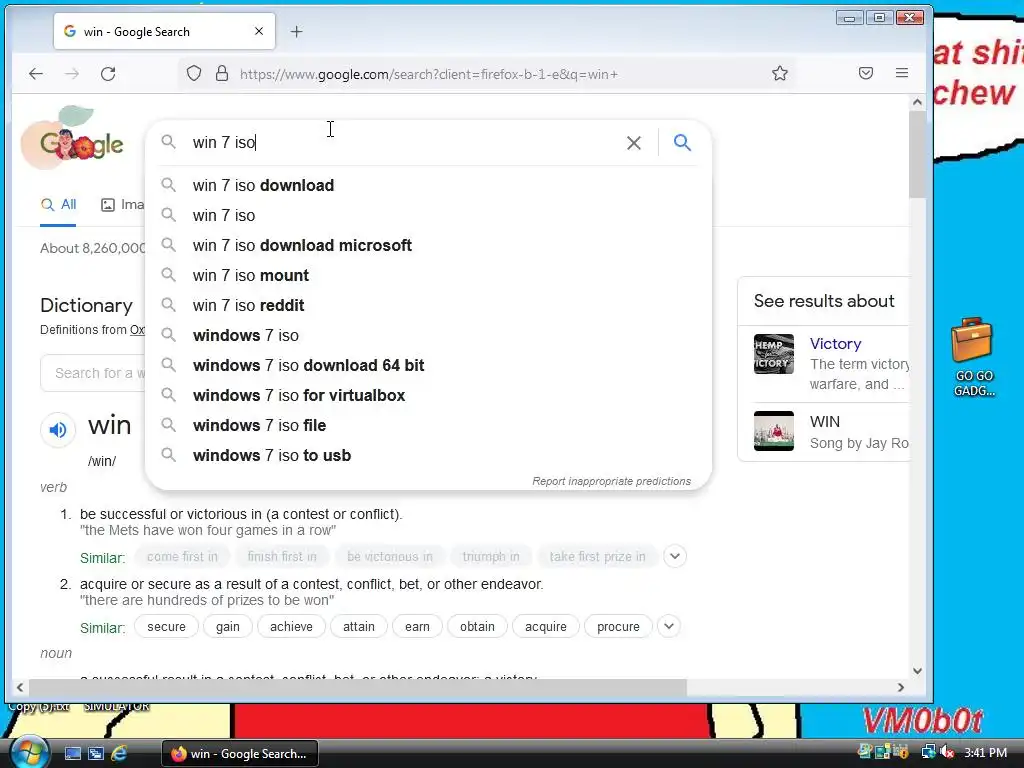Click the Firefox taskbar button 'win - Google Search...'

240,754
